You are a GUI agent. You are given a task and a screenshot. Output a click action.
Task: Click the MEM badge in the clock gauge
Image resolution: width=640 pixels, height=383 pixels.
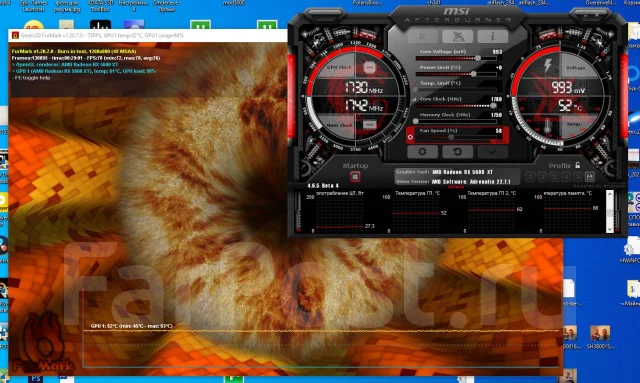(369, 124)
